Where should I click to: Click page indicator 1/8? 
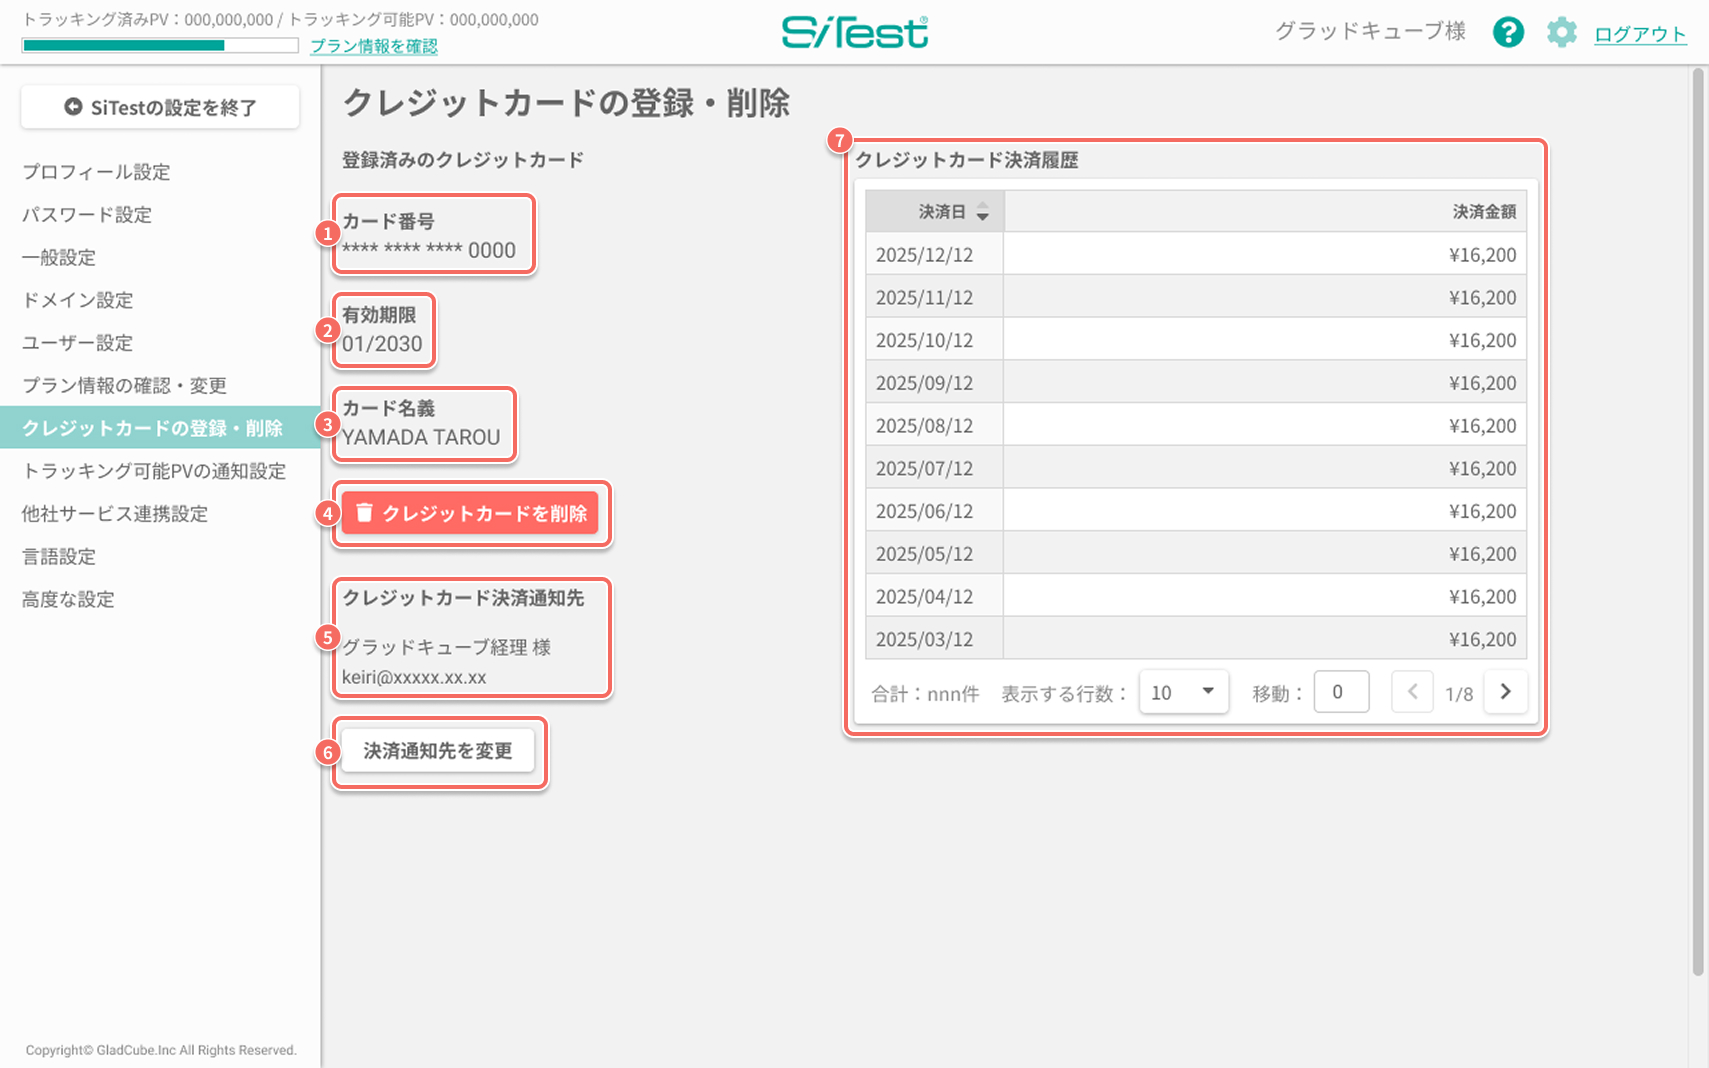pos(1459,694)
